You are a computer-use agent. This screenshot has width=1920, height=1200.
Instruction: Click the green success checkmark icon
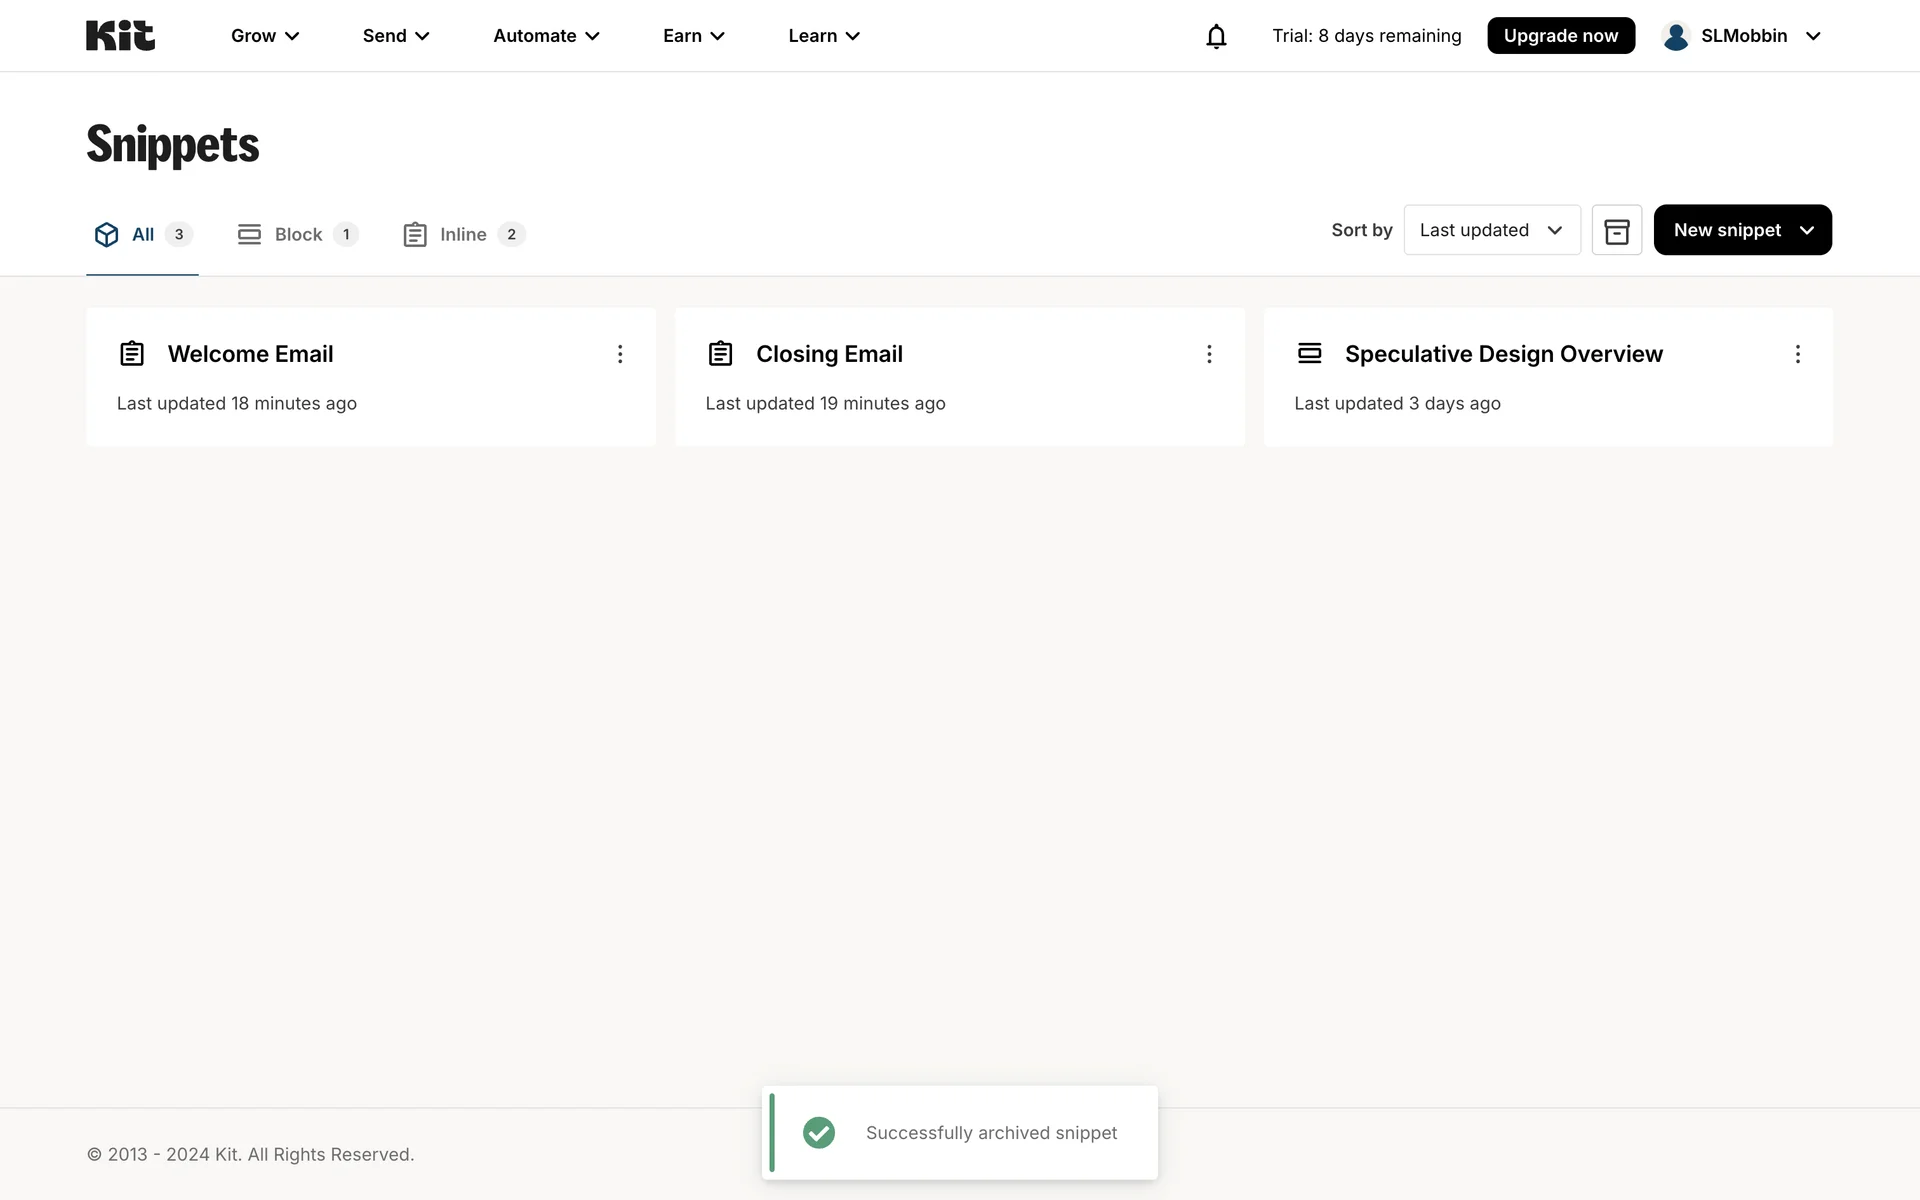(x=819, y=1132)
